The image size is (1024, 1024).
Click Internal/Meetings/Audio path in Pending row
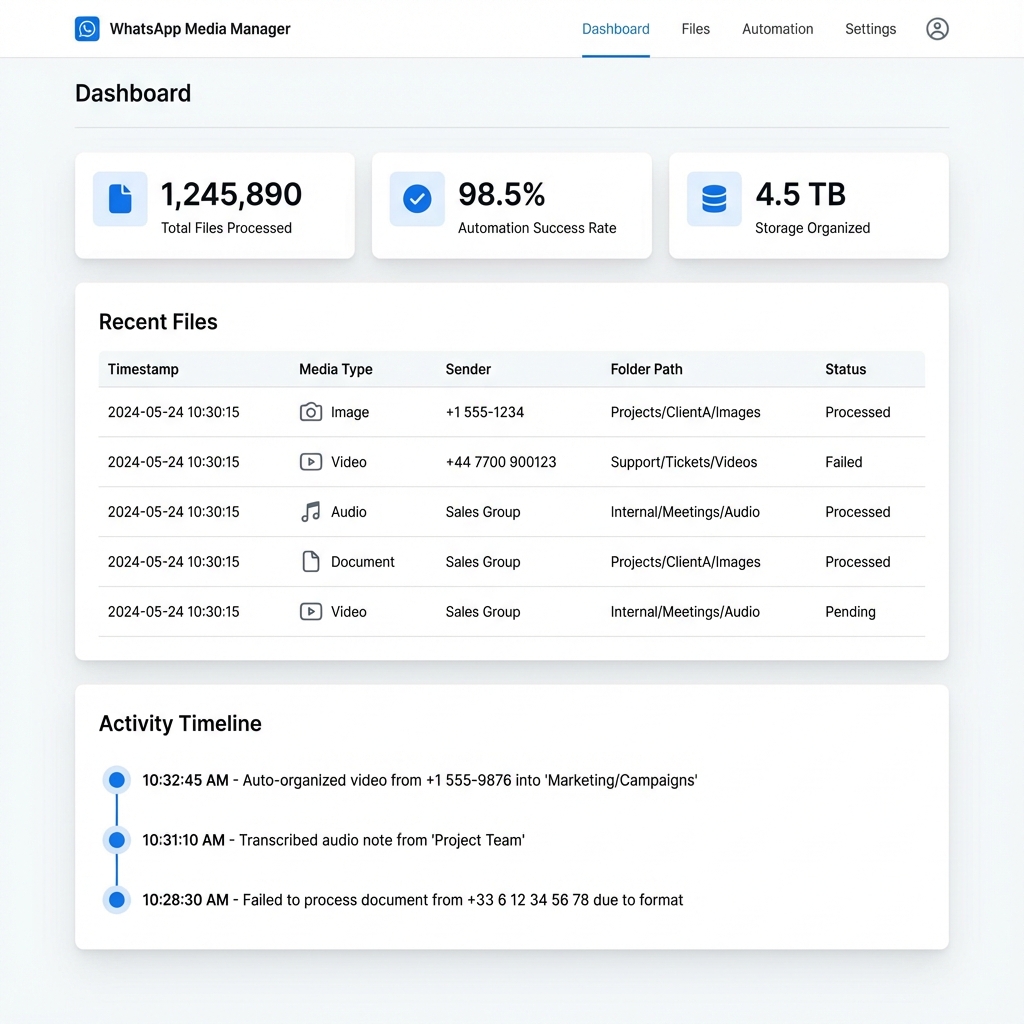click(x=685, y=612)
